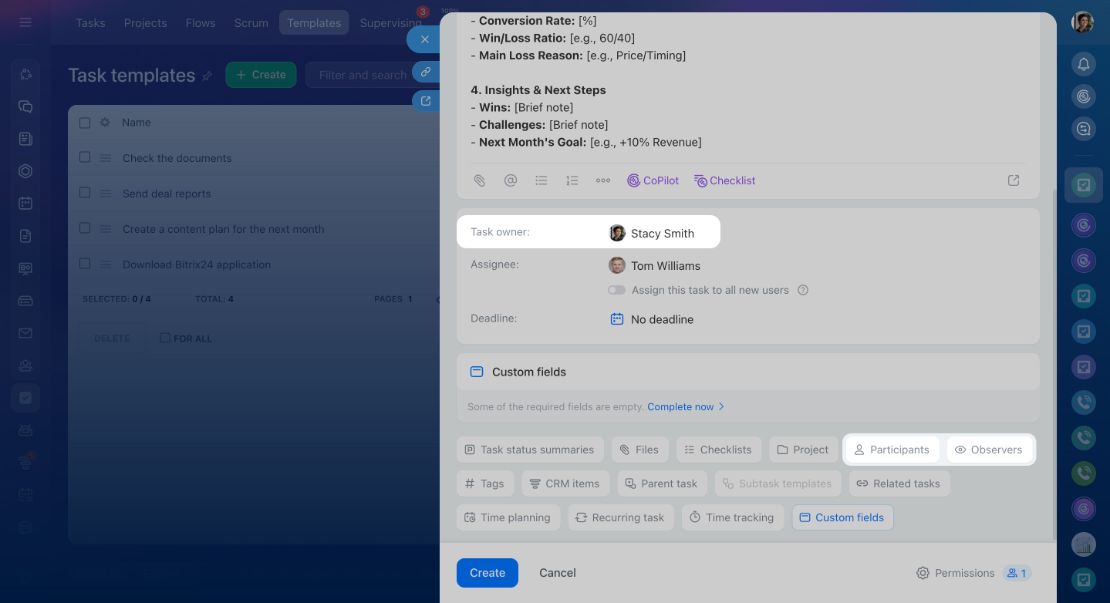Viewport: 1110px width, 603px height.
Task: Select the Send deal reports checkbox
Action: [85, 193]
